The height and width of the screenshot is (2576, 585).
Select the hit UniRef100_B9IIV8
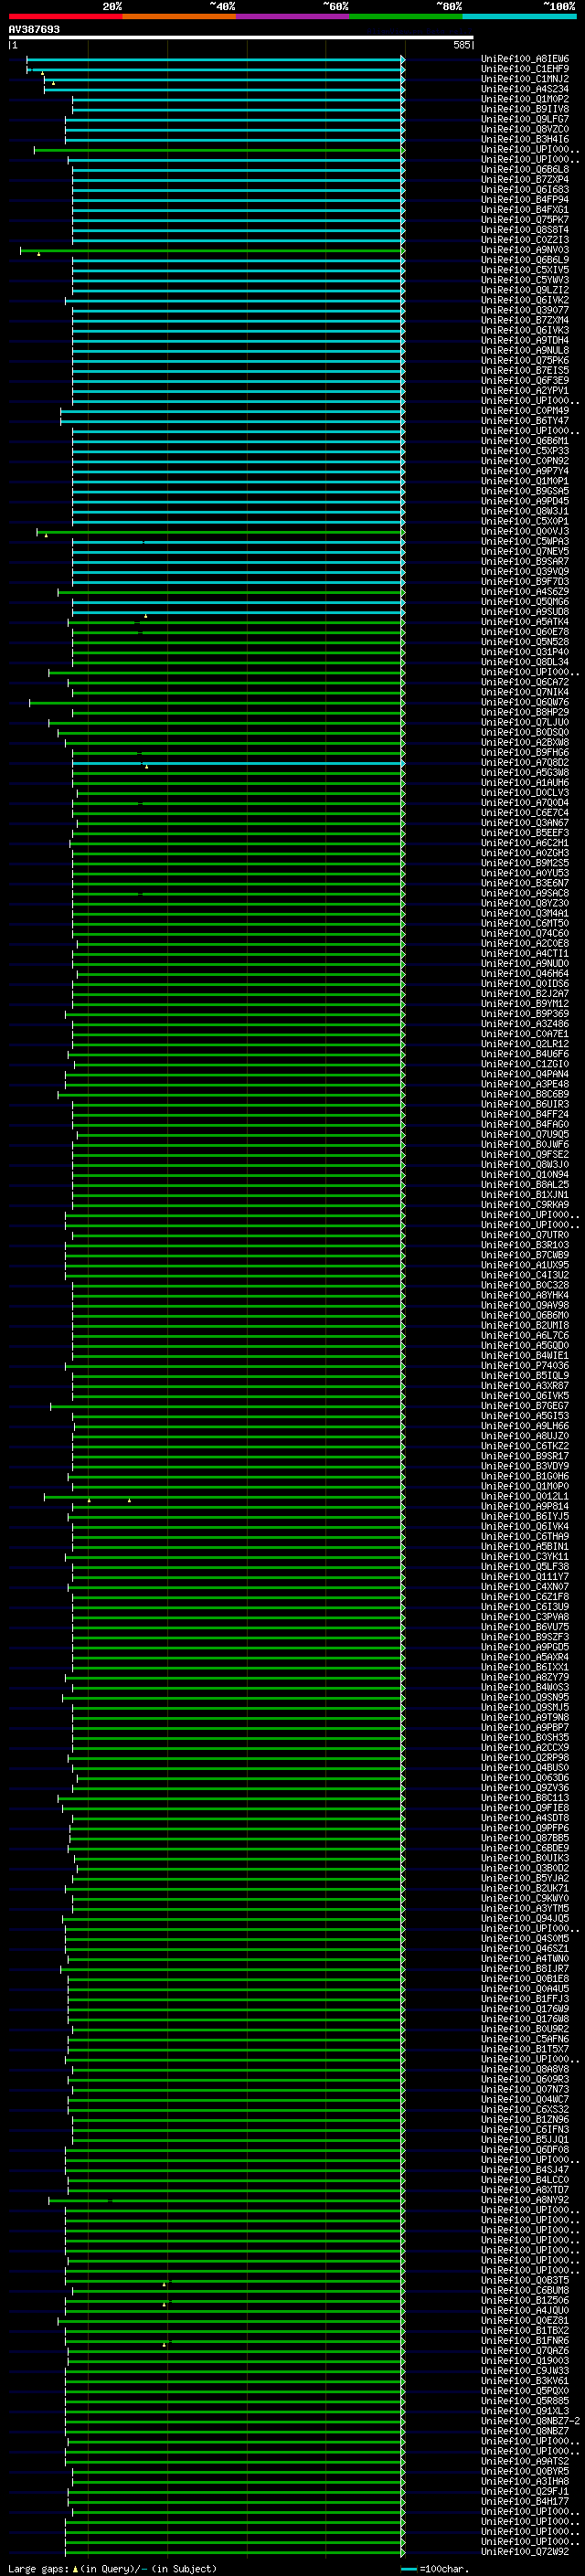(525, 109)
